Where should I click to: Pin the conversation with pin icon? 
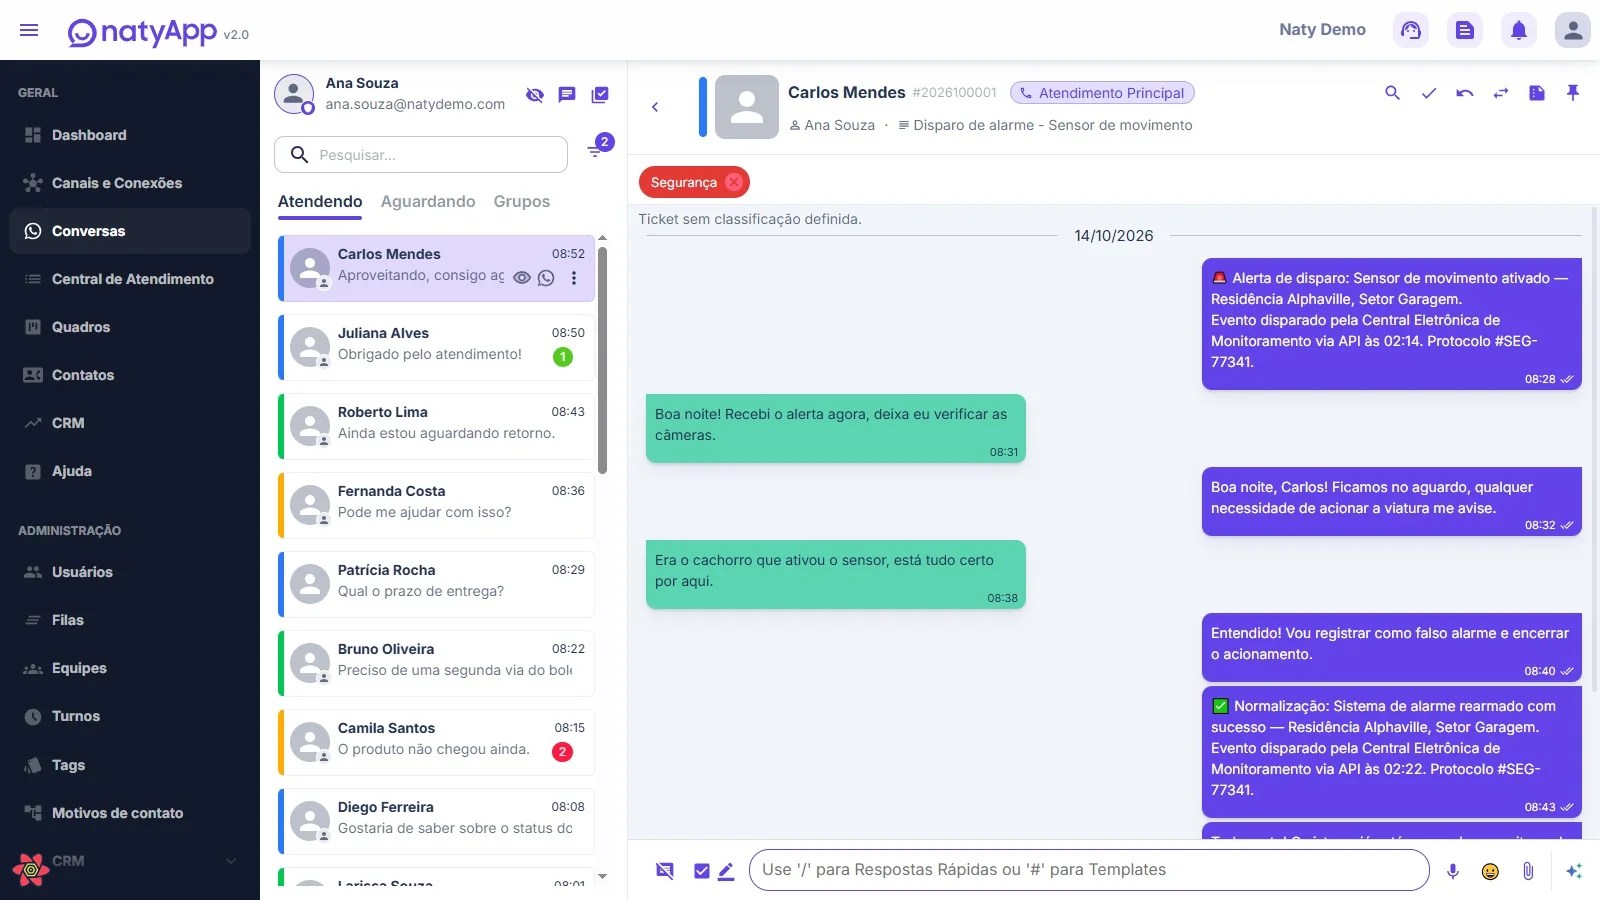(x=1573, y=93)
